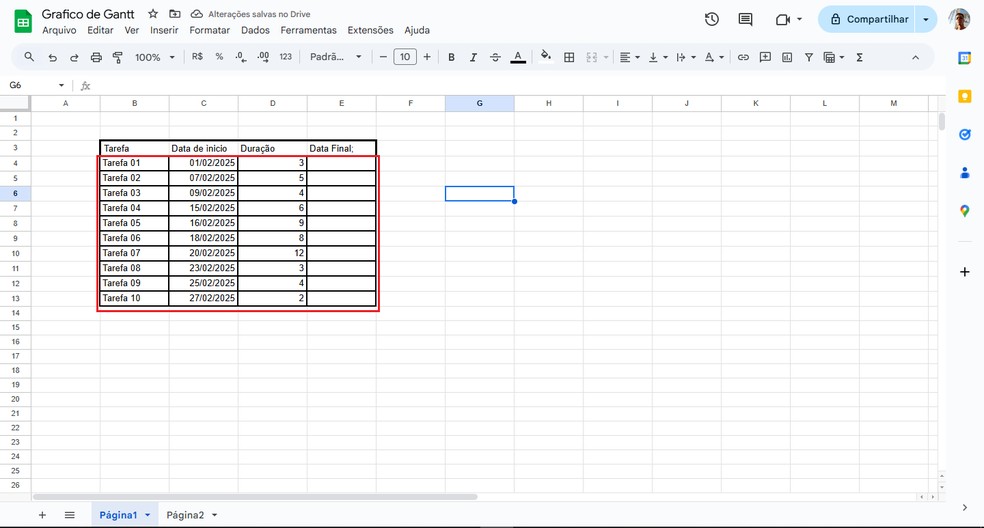Viewport: 984px width, 528px height.
Task: Toggle bold formatting
Action: pos(451,57)
